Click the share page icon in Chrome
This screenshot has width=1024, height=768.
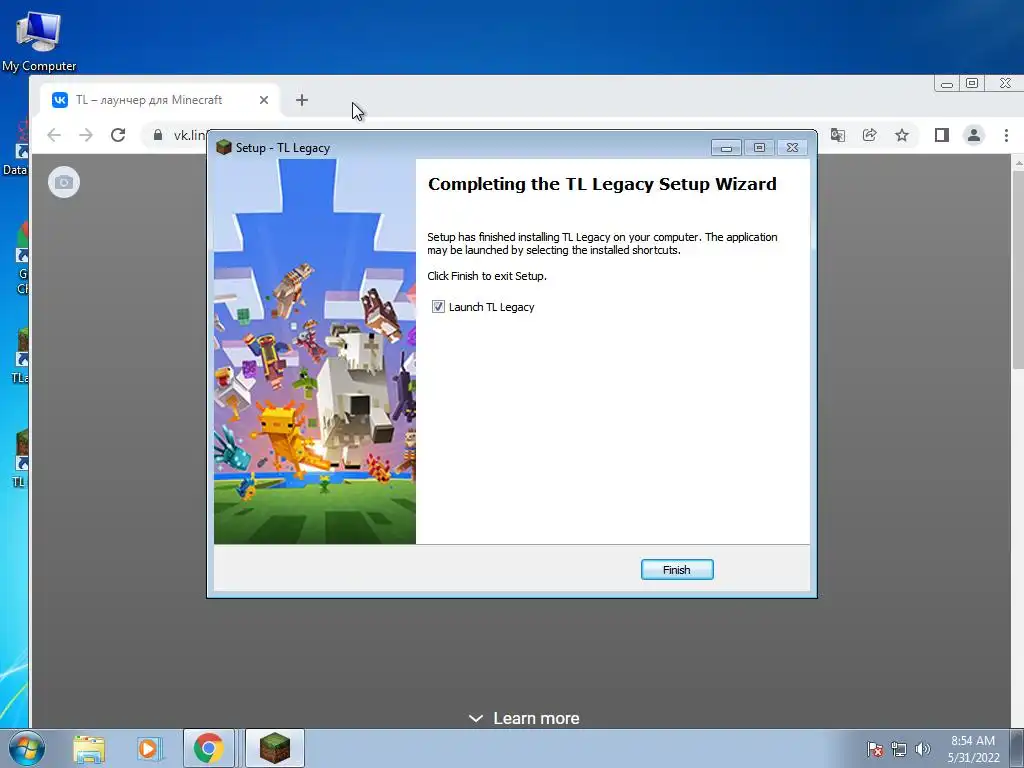(x=869, y=135)
